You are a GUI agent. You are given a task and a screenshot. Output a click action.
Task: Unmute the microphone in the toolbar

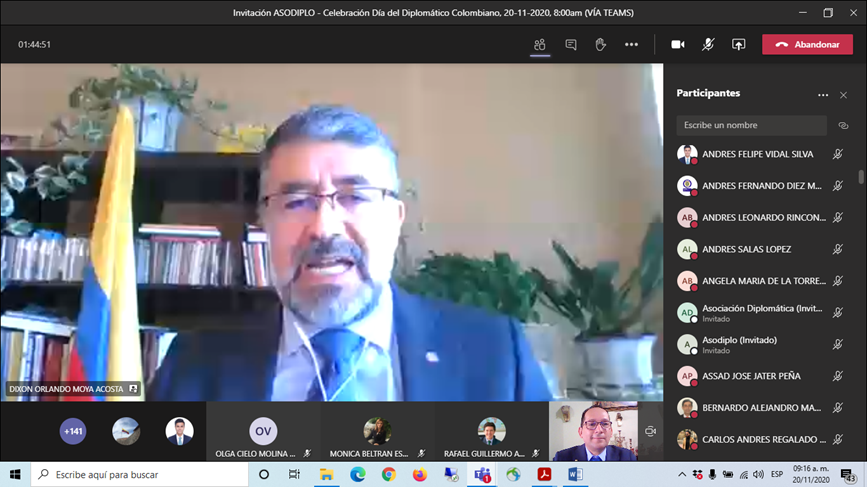pos(708,45)
